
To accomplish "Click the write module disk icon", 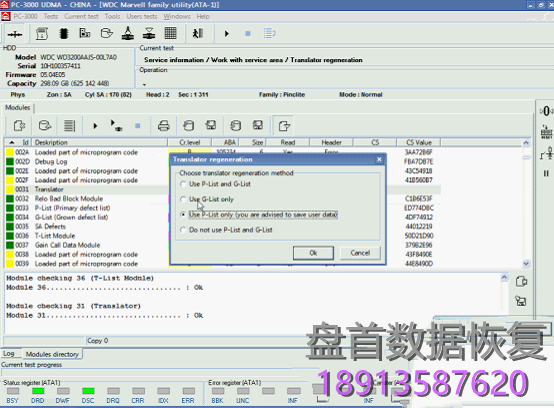I will pos(211,125).
